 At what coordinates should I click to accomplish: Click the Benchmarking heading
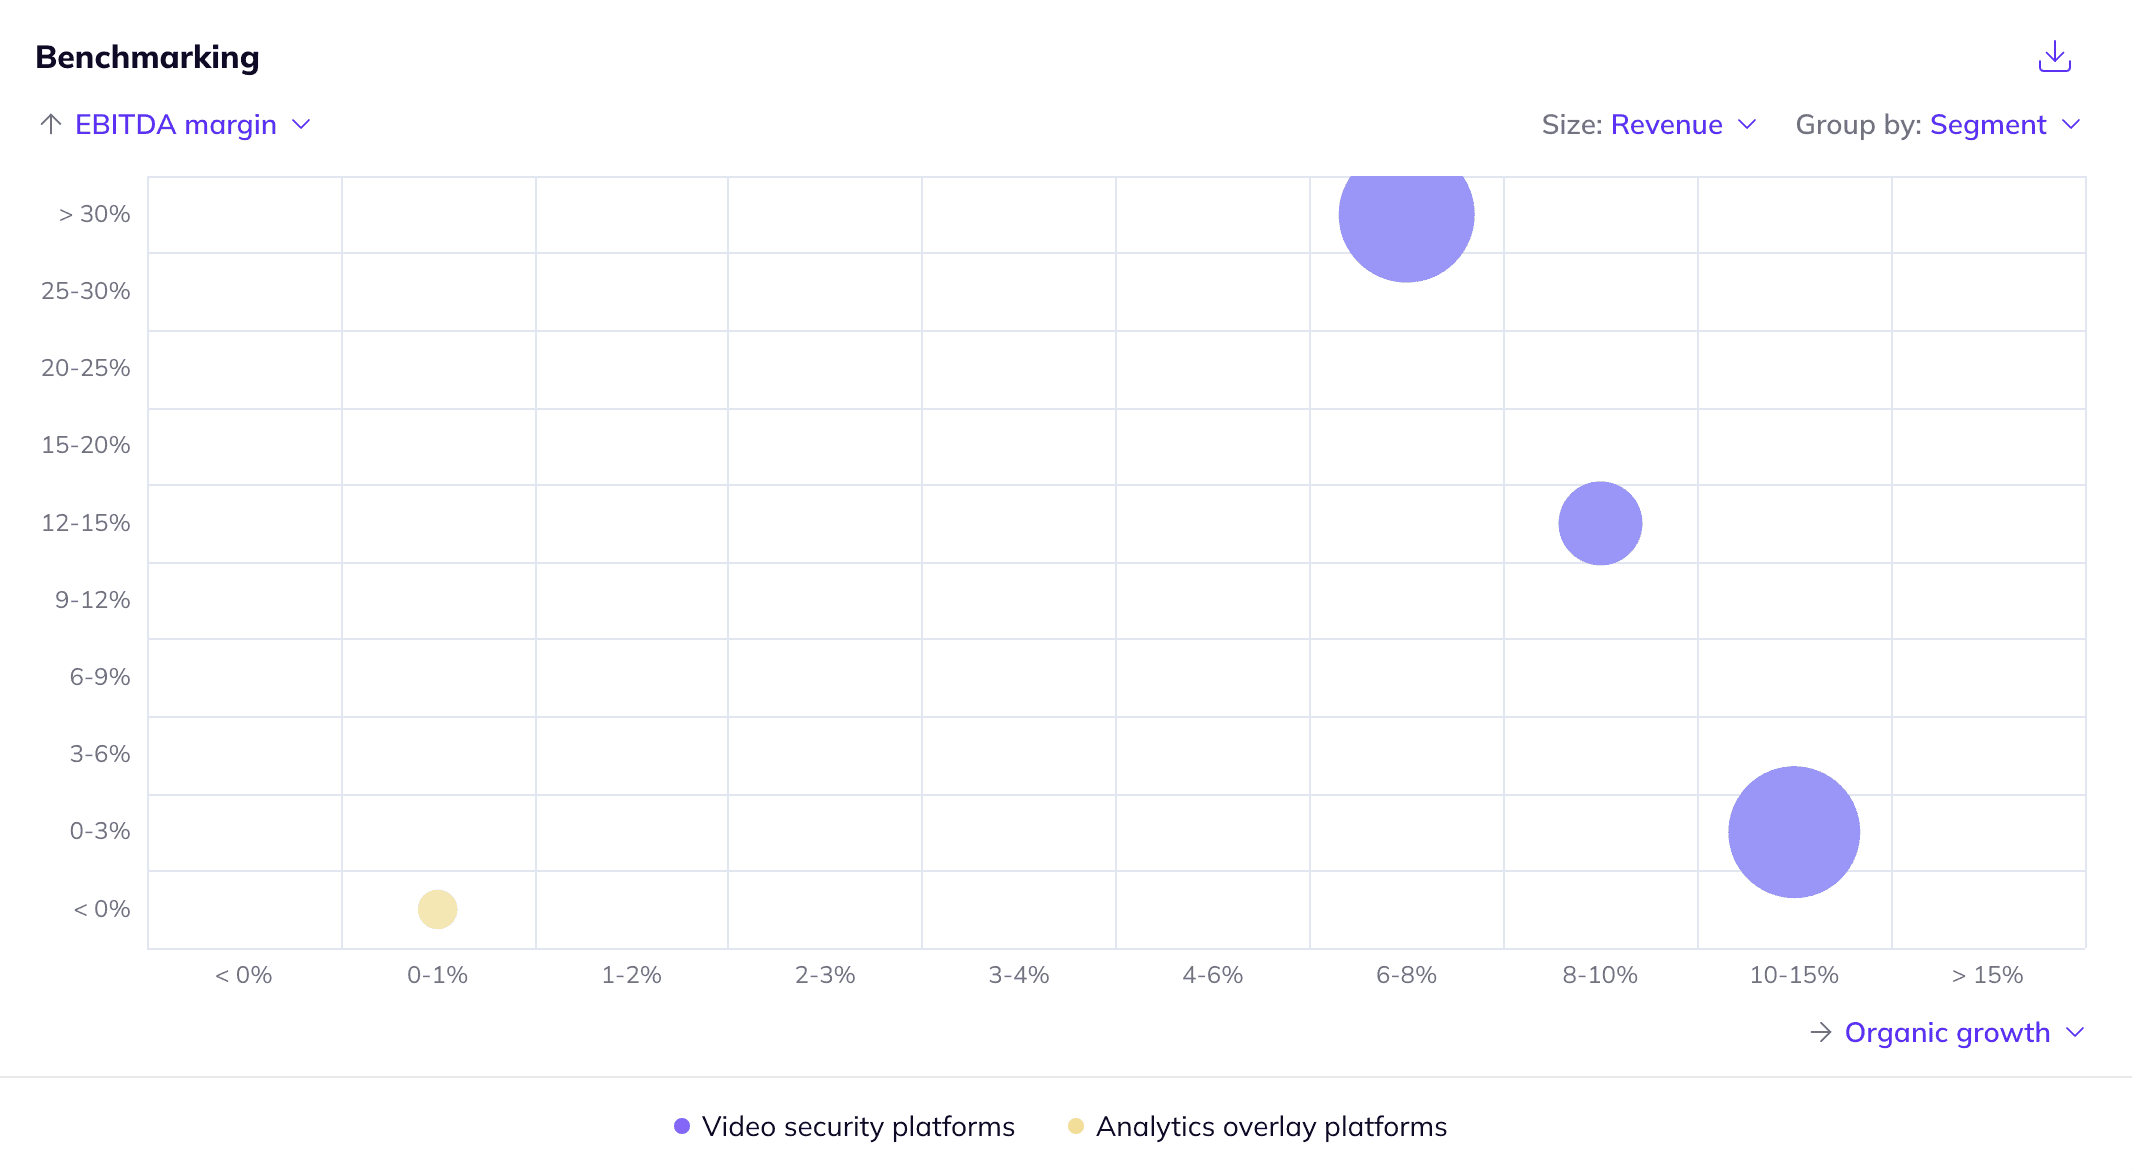(147, 57)
